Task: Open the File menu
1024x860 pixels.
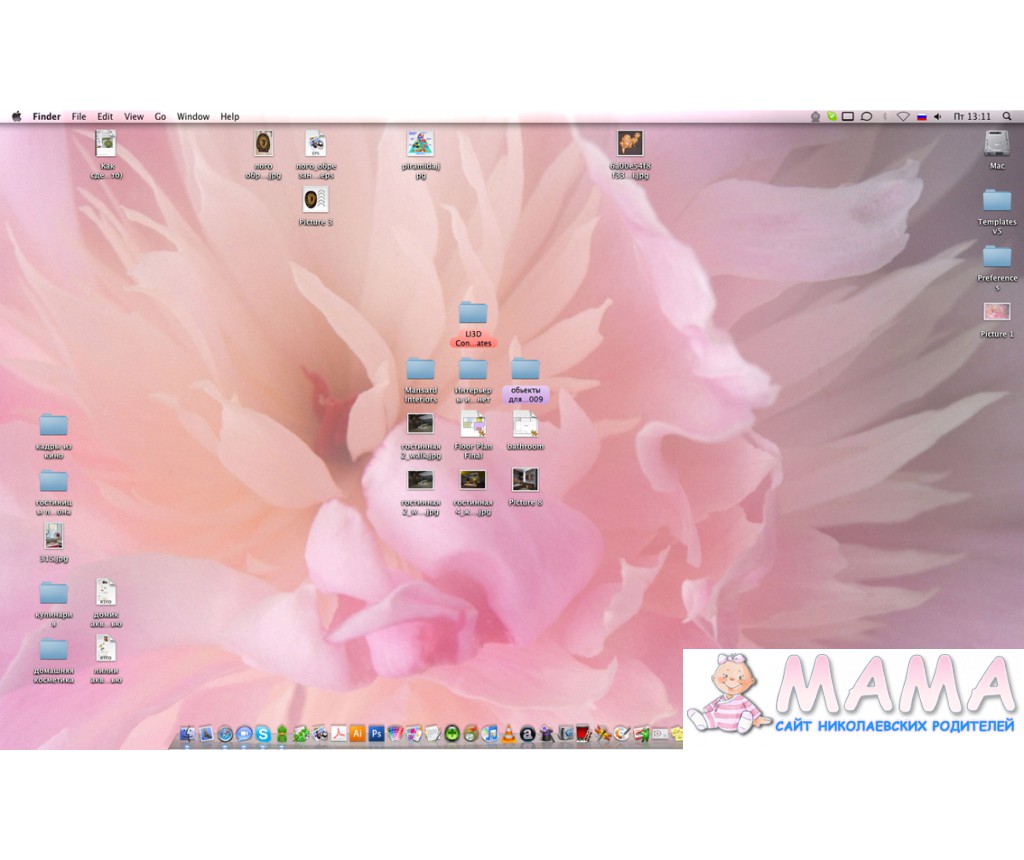Action: click(79, 117)
